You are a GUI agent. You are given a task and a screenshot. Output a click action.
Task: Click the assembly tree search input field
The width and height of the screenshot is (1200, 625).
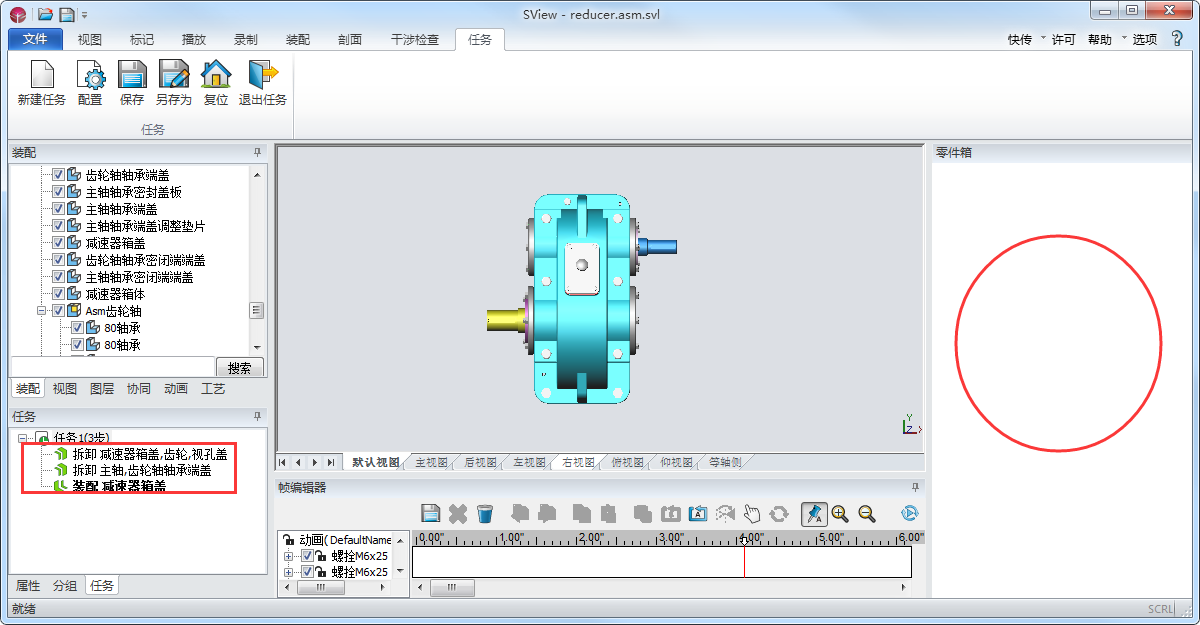[112, 367]
